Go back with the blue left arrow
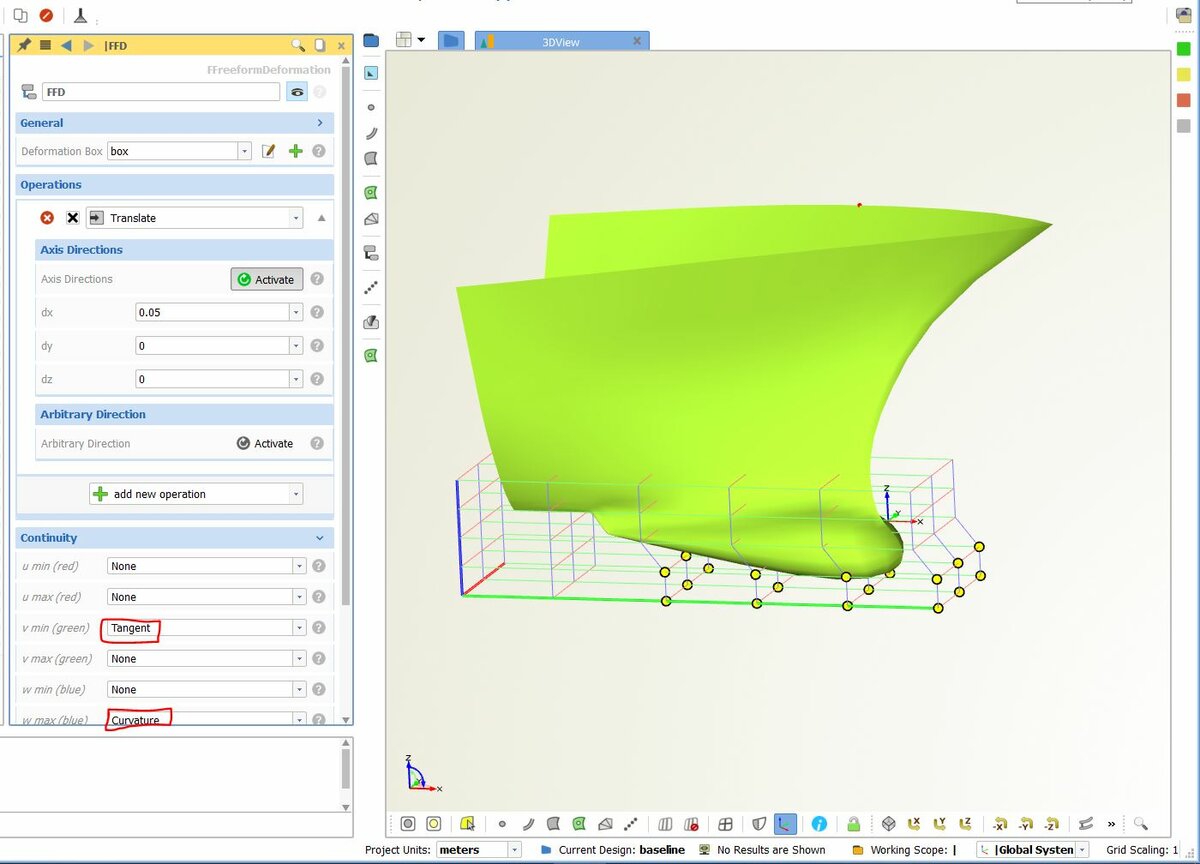Image resolution: width=1200 pixels, height=864 pixels. 66,45
